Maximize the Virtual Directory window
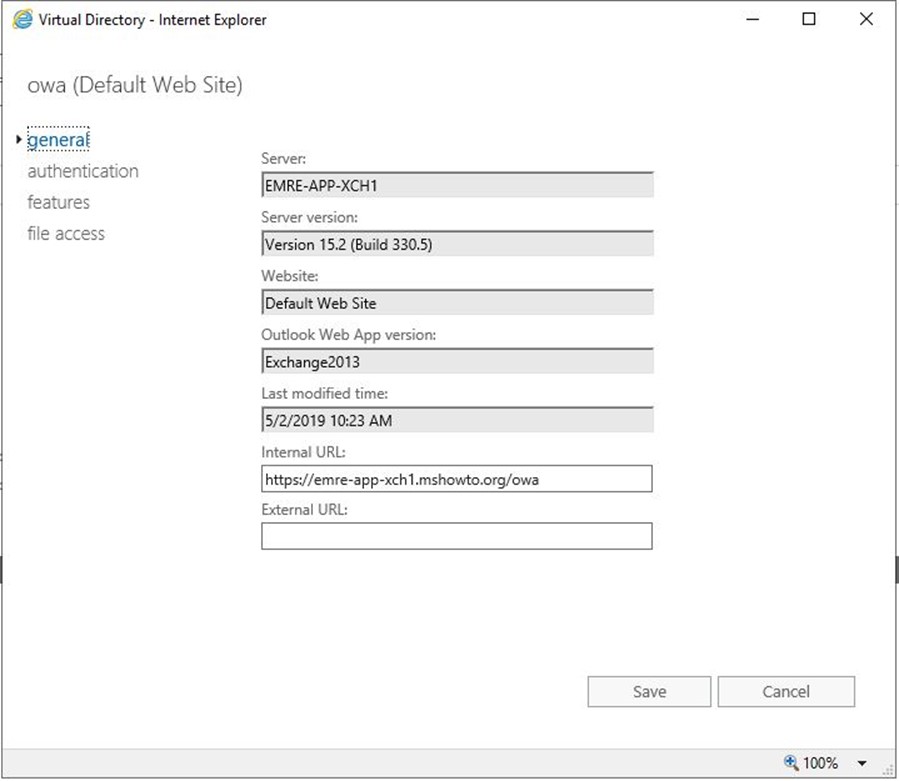 point(809,19)
